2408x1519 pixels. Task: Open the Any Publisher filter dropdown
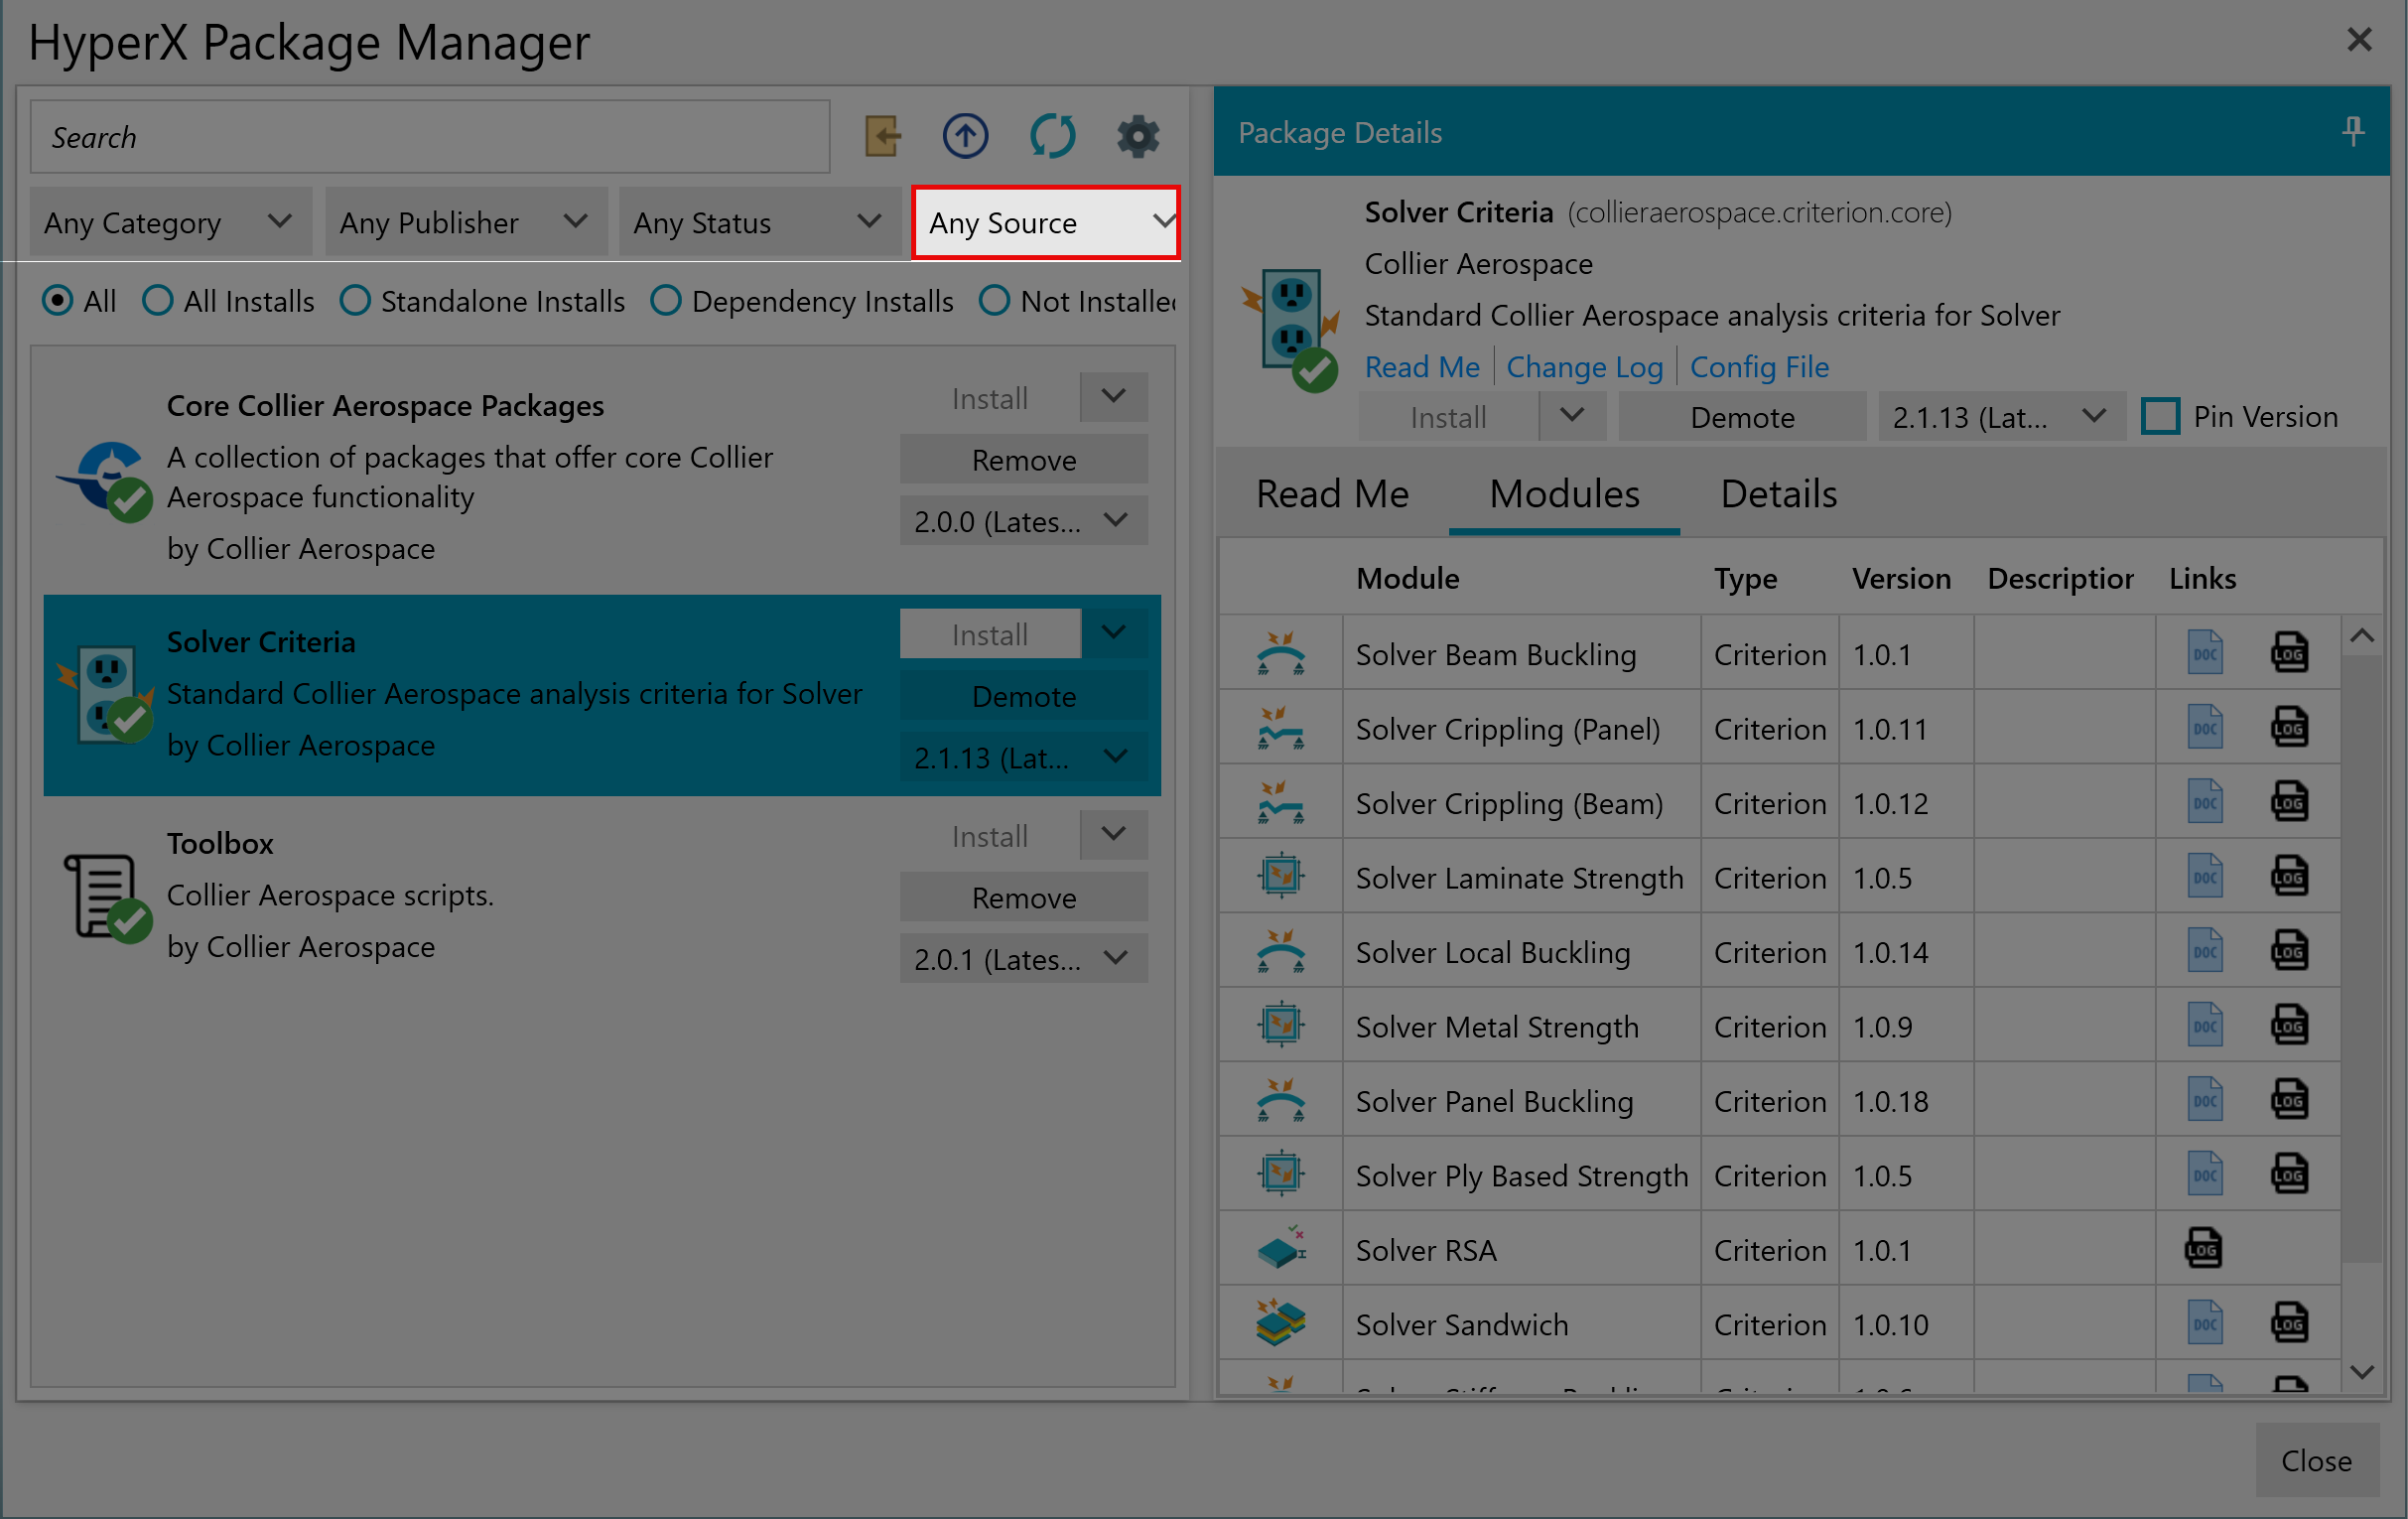point(466,222)
